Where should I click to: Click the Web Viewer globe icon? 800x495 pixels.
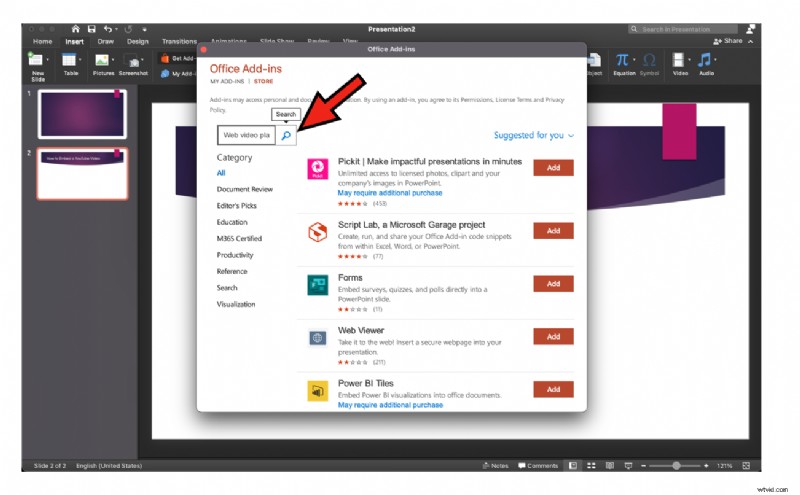click(317, 338)
